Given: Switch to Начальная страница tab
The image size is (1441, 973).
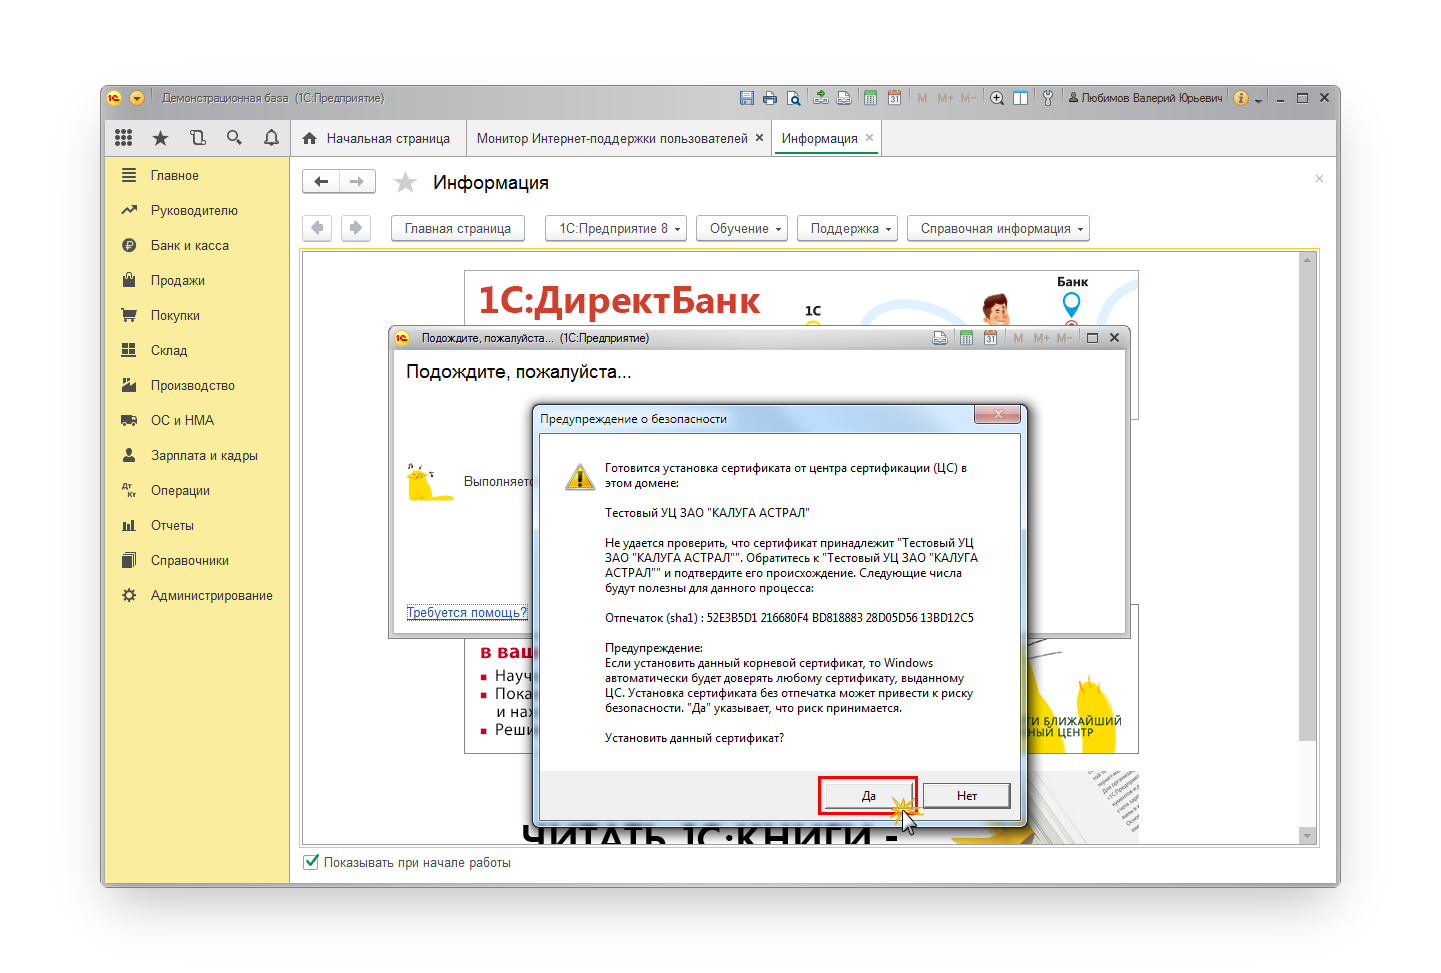Looking at the screenshot, I should 377,138.
